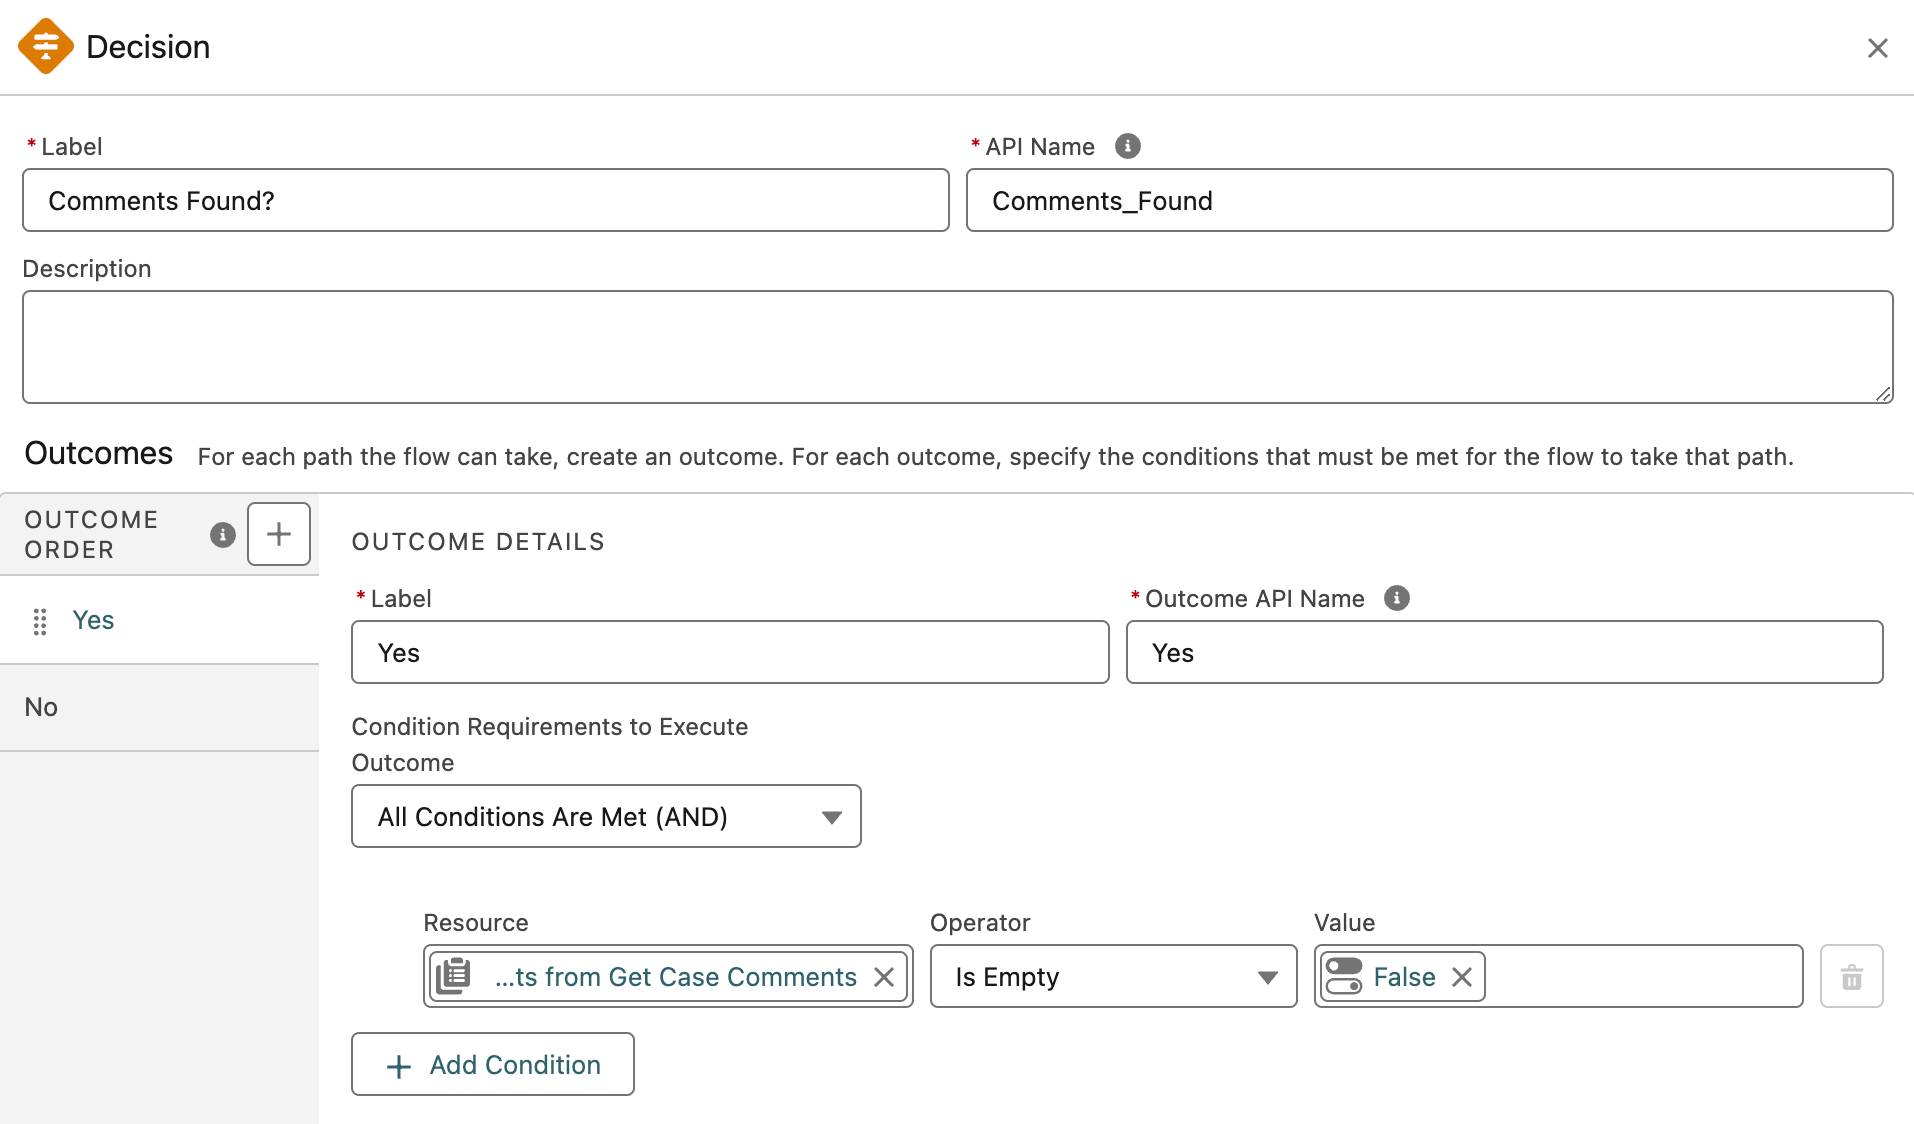Show Outcome Order info tooltip
This screenshot has width=1914, height=1124.
(x=222, y=535)
